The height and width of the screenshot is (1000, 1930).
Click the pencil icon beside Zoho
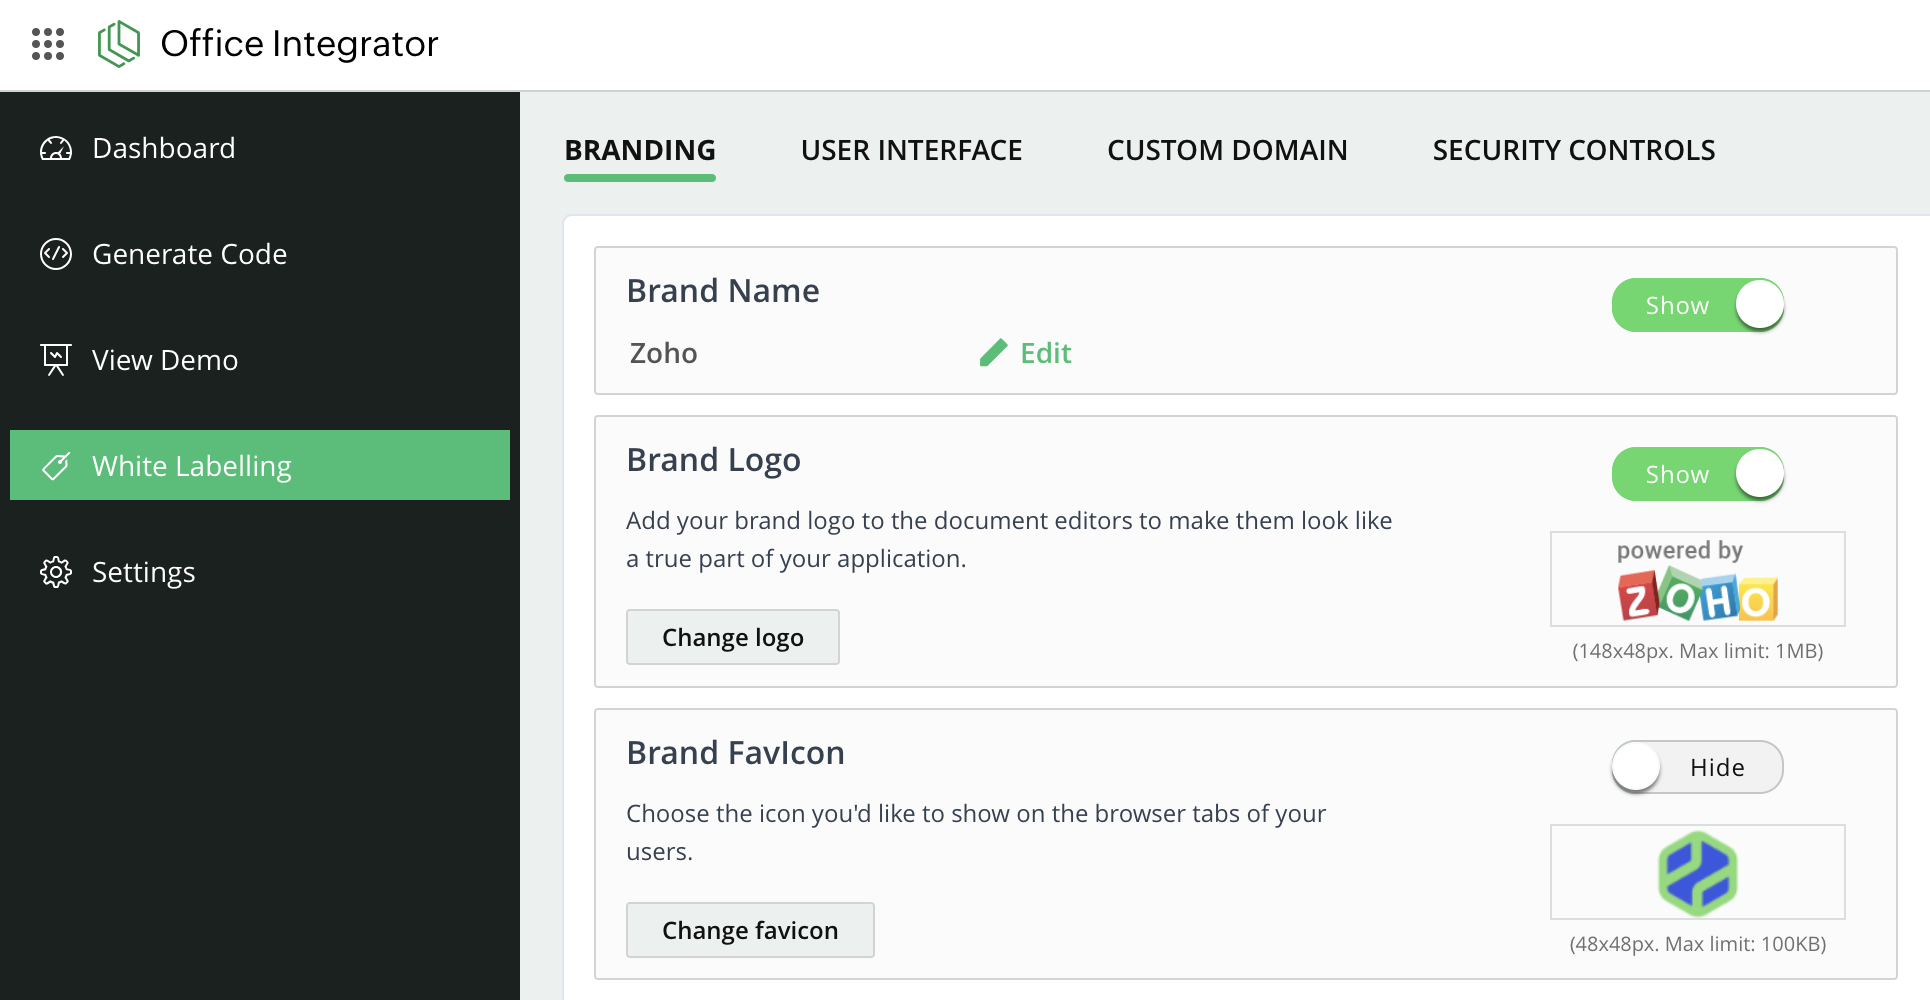(993, 353)
